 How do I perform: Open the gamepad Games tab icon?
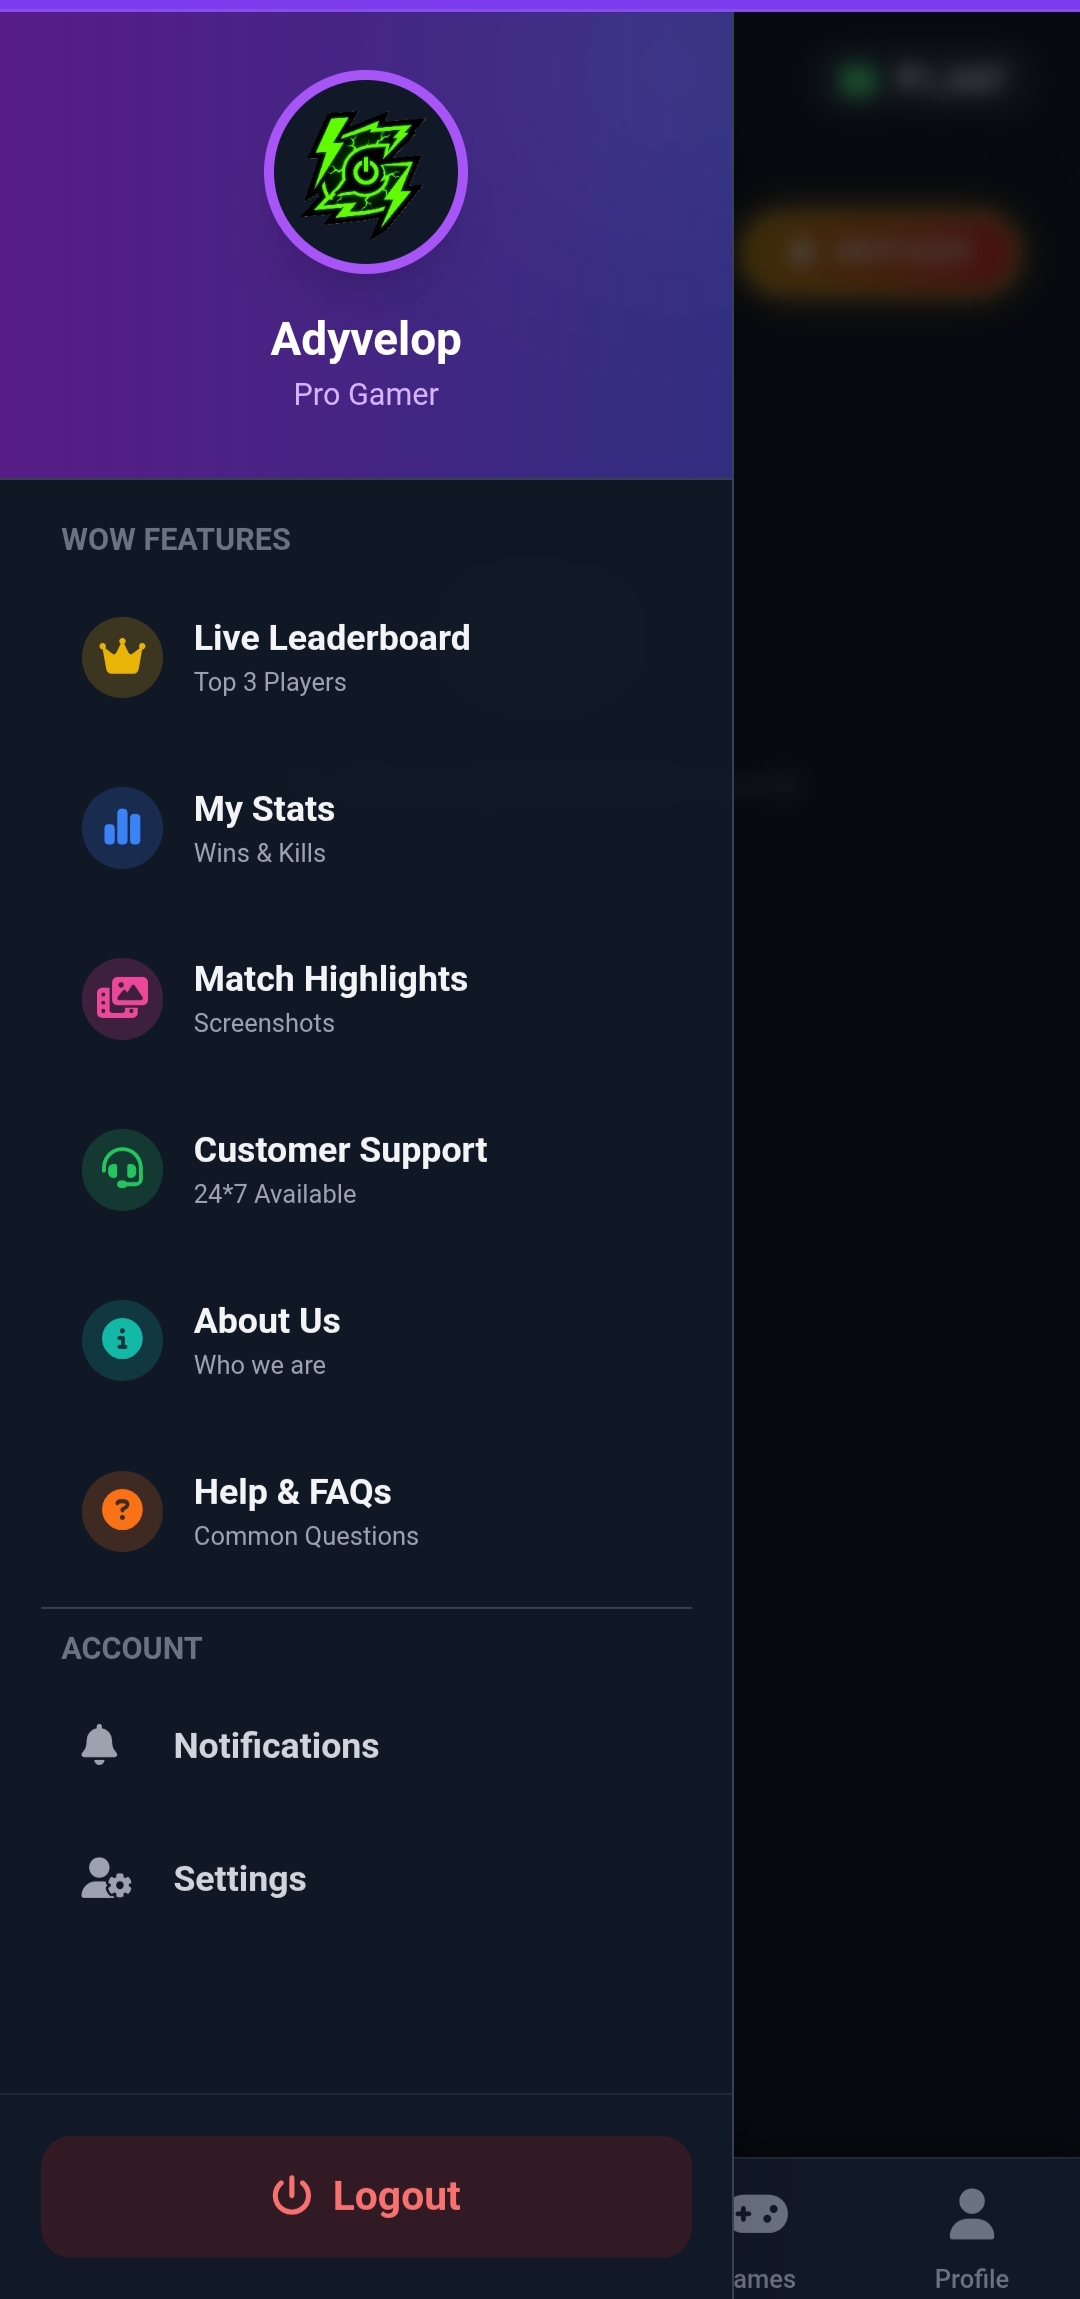760,2214
